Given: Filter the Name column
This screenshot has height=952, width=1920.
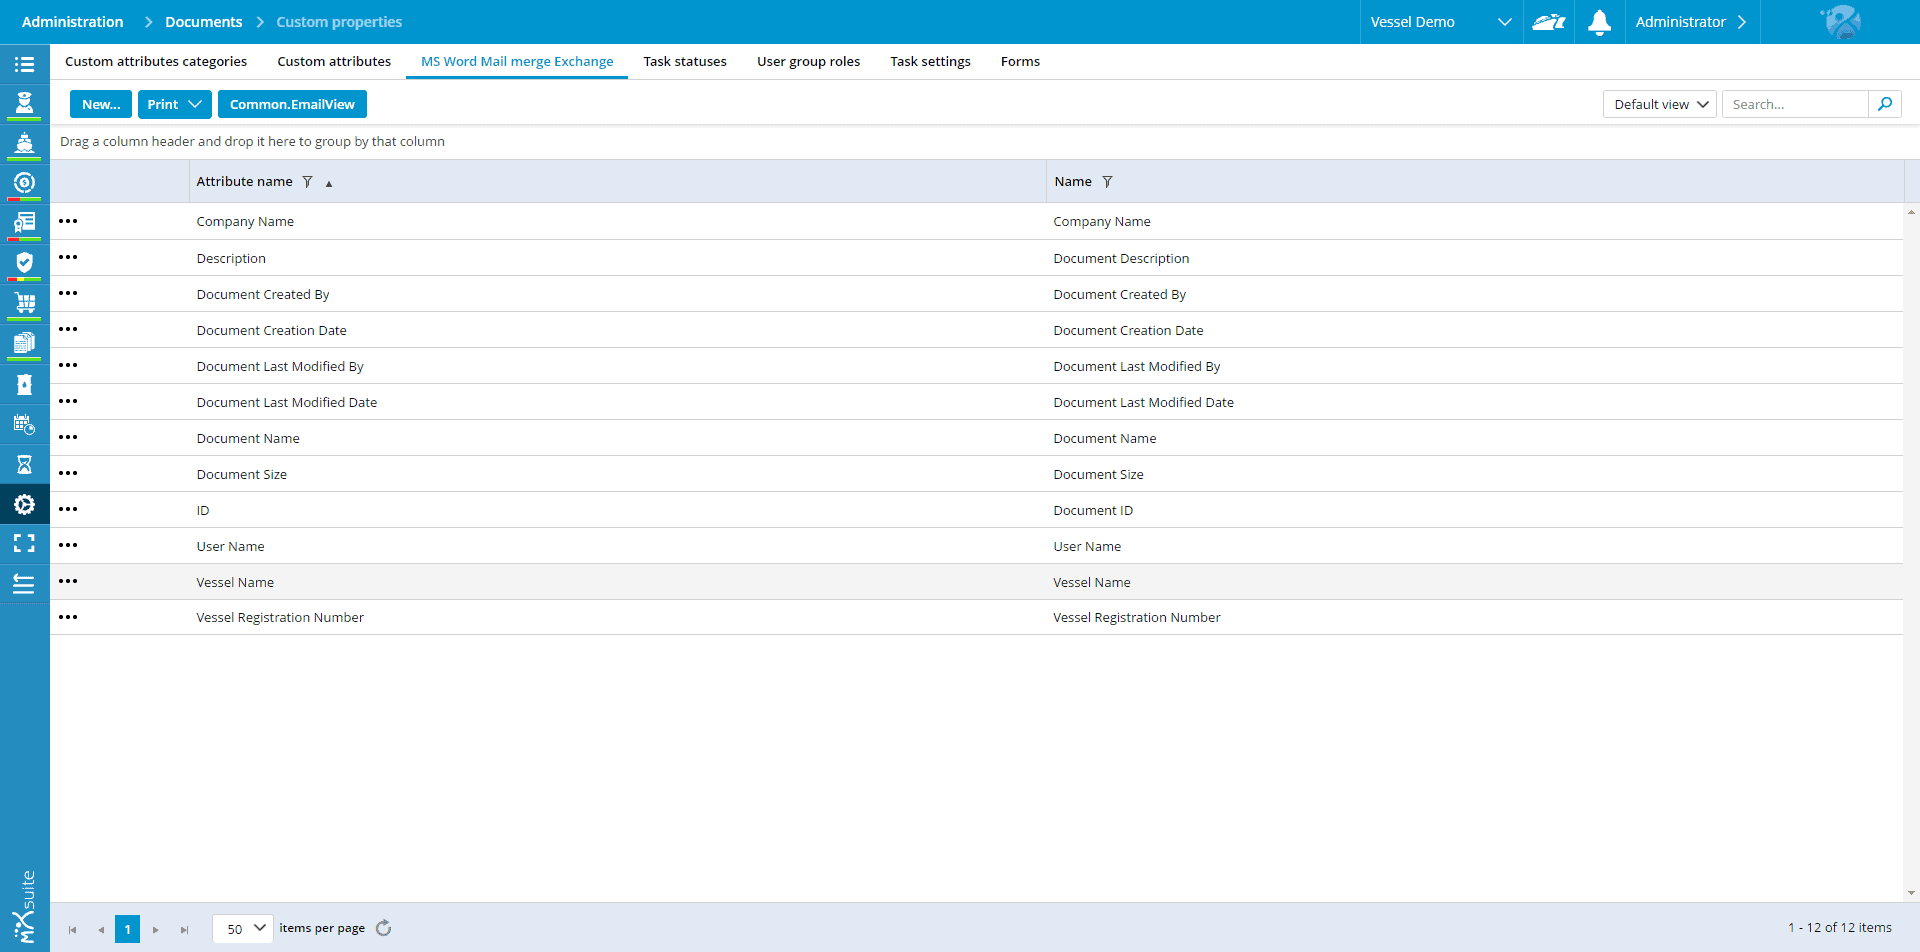Looking at the screenshot, I should point(1107,182).
